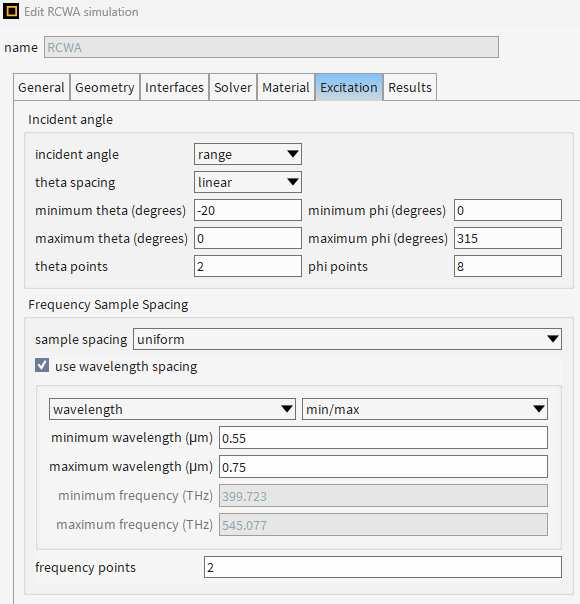Viewport: 580px width, 604px height.
Task: Click the maximum frequency value 545.077
Action: pyautogui.click(x=384, y=525)
